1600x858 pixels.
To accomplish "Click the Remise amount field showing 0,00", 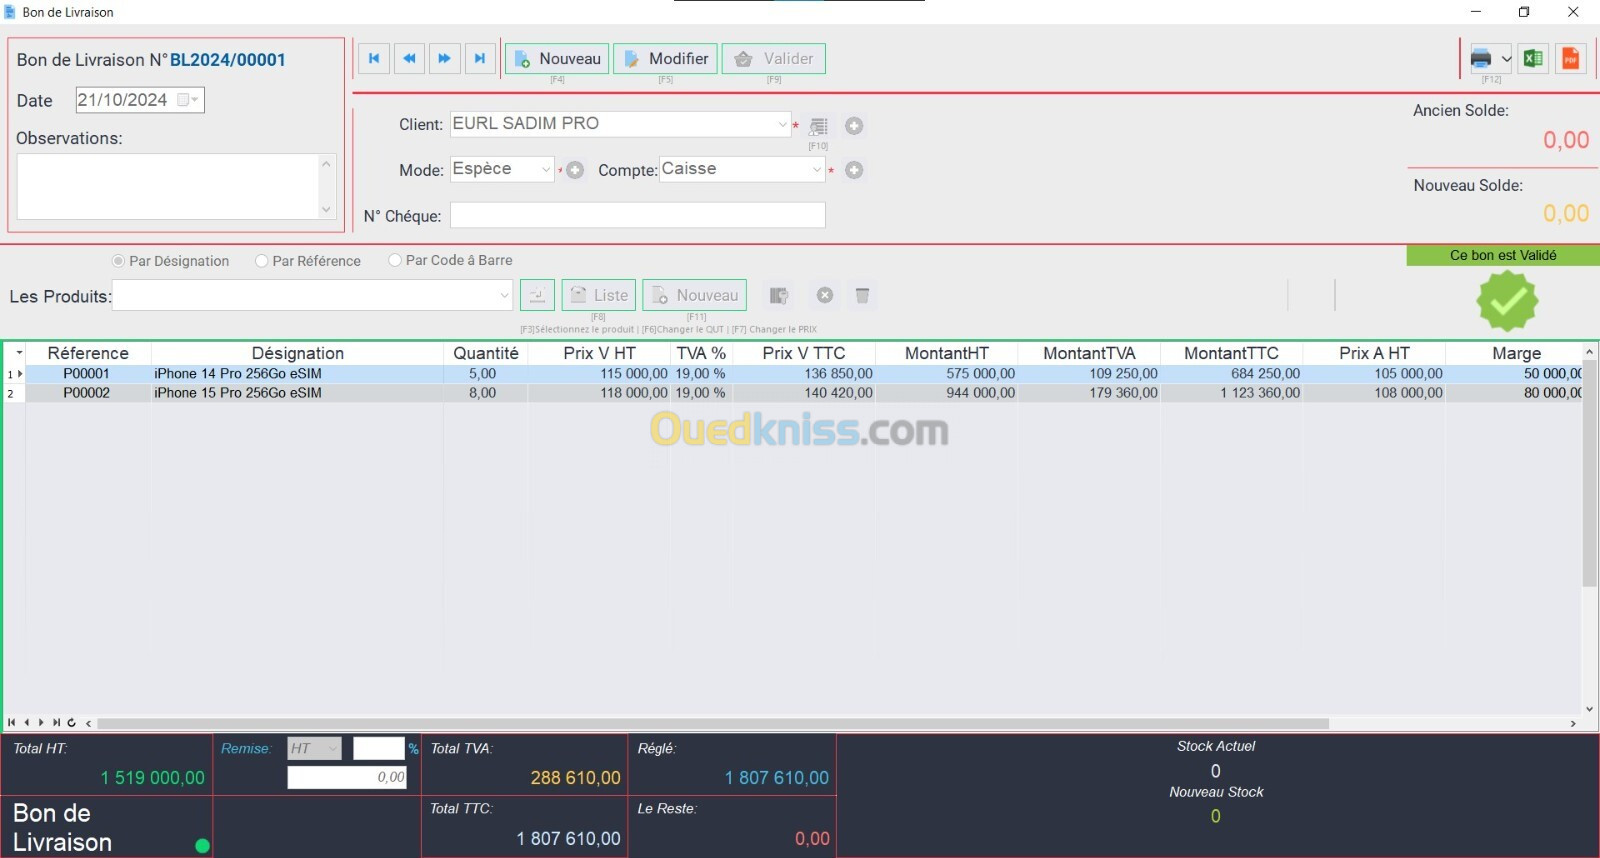I will (x=347, y=777).
